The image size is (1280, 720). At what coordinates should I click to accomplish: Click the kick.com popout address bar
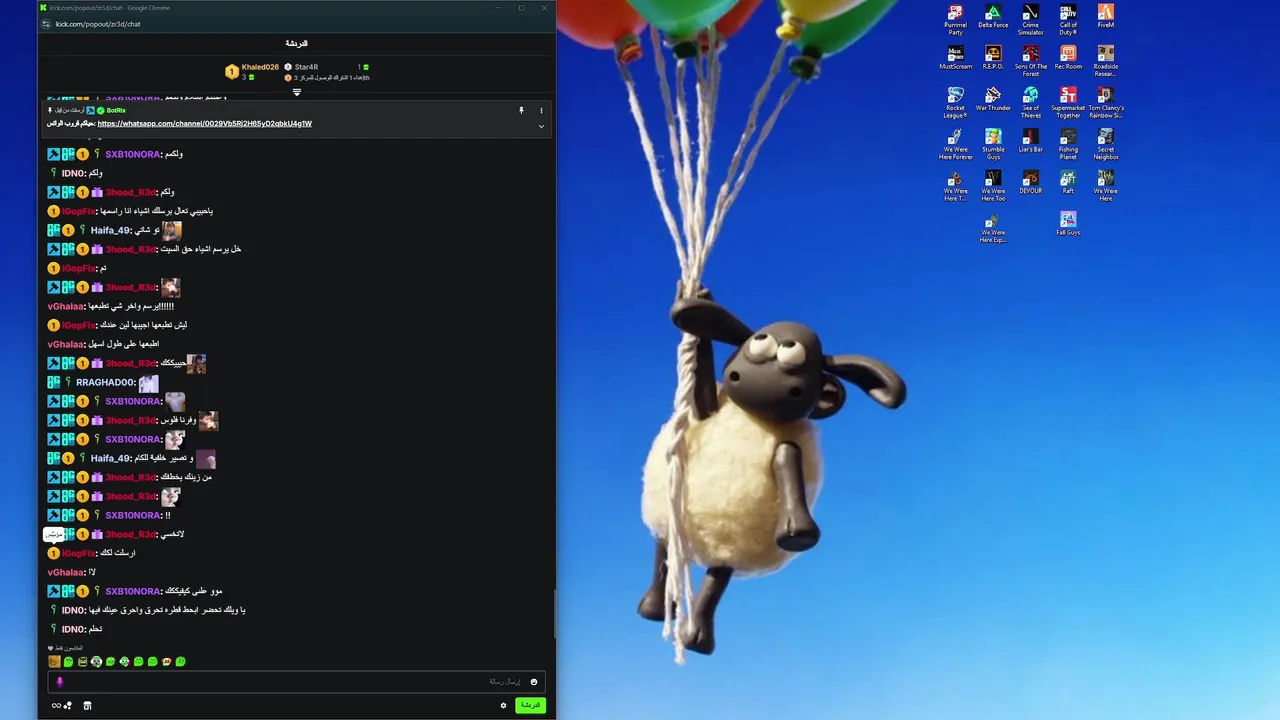[98, 24]
